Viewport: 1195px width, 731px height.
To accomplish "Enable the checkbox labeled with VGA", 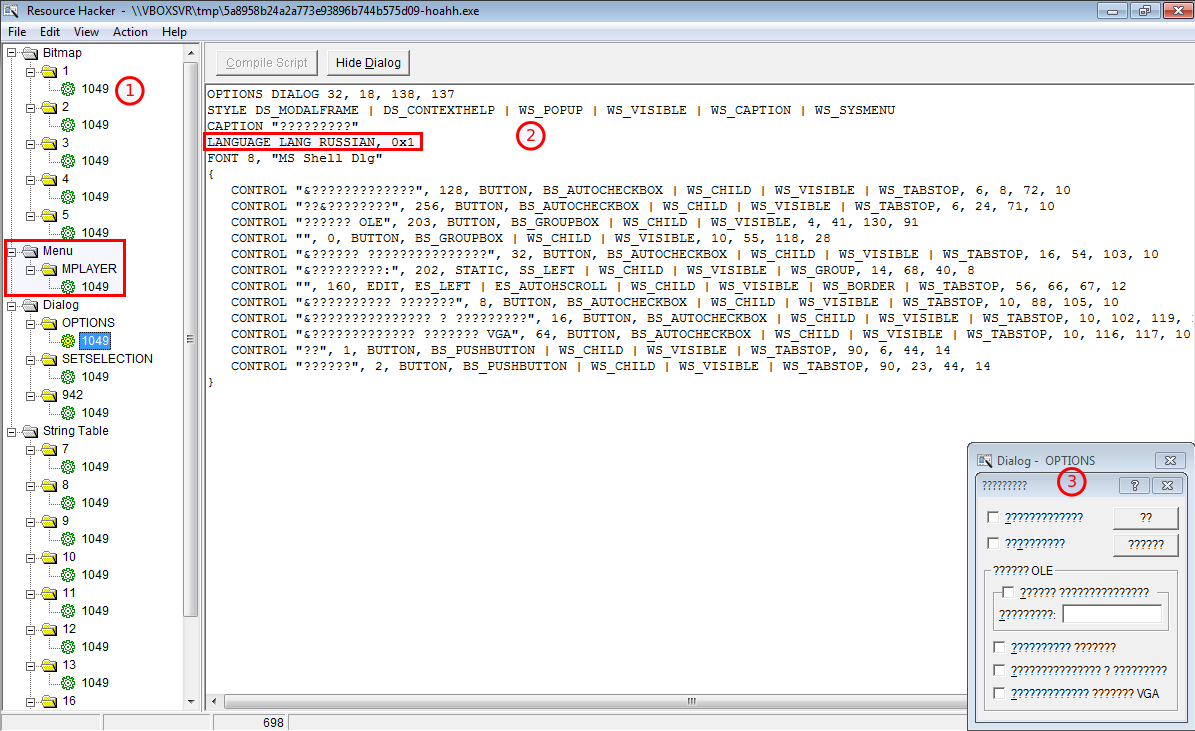I will pyautogui.click(x=1000, y=693).
